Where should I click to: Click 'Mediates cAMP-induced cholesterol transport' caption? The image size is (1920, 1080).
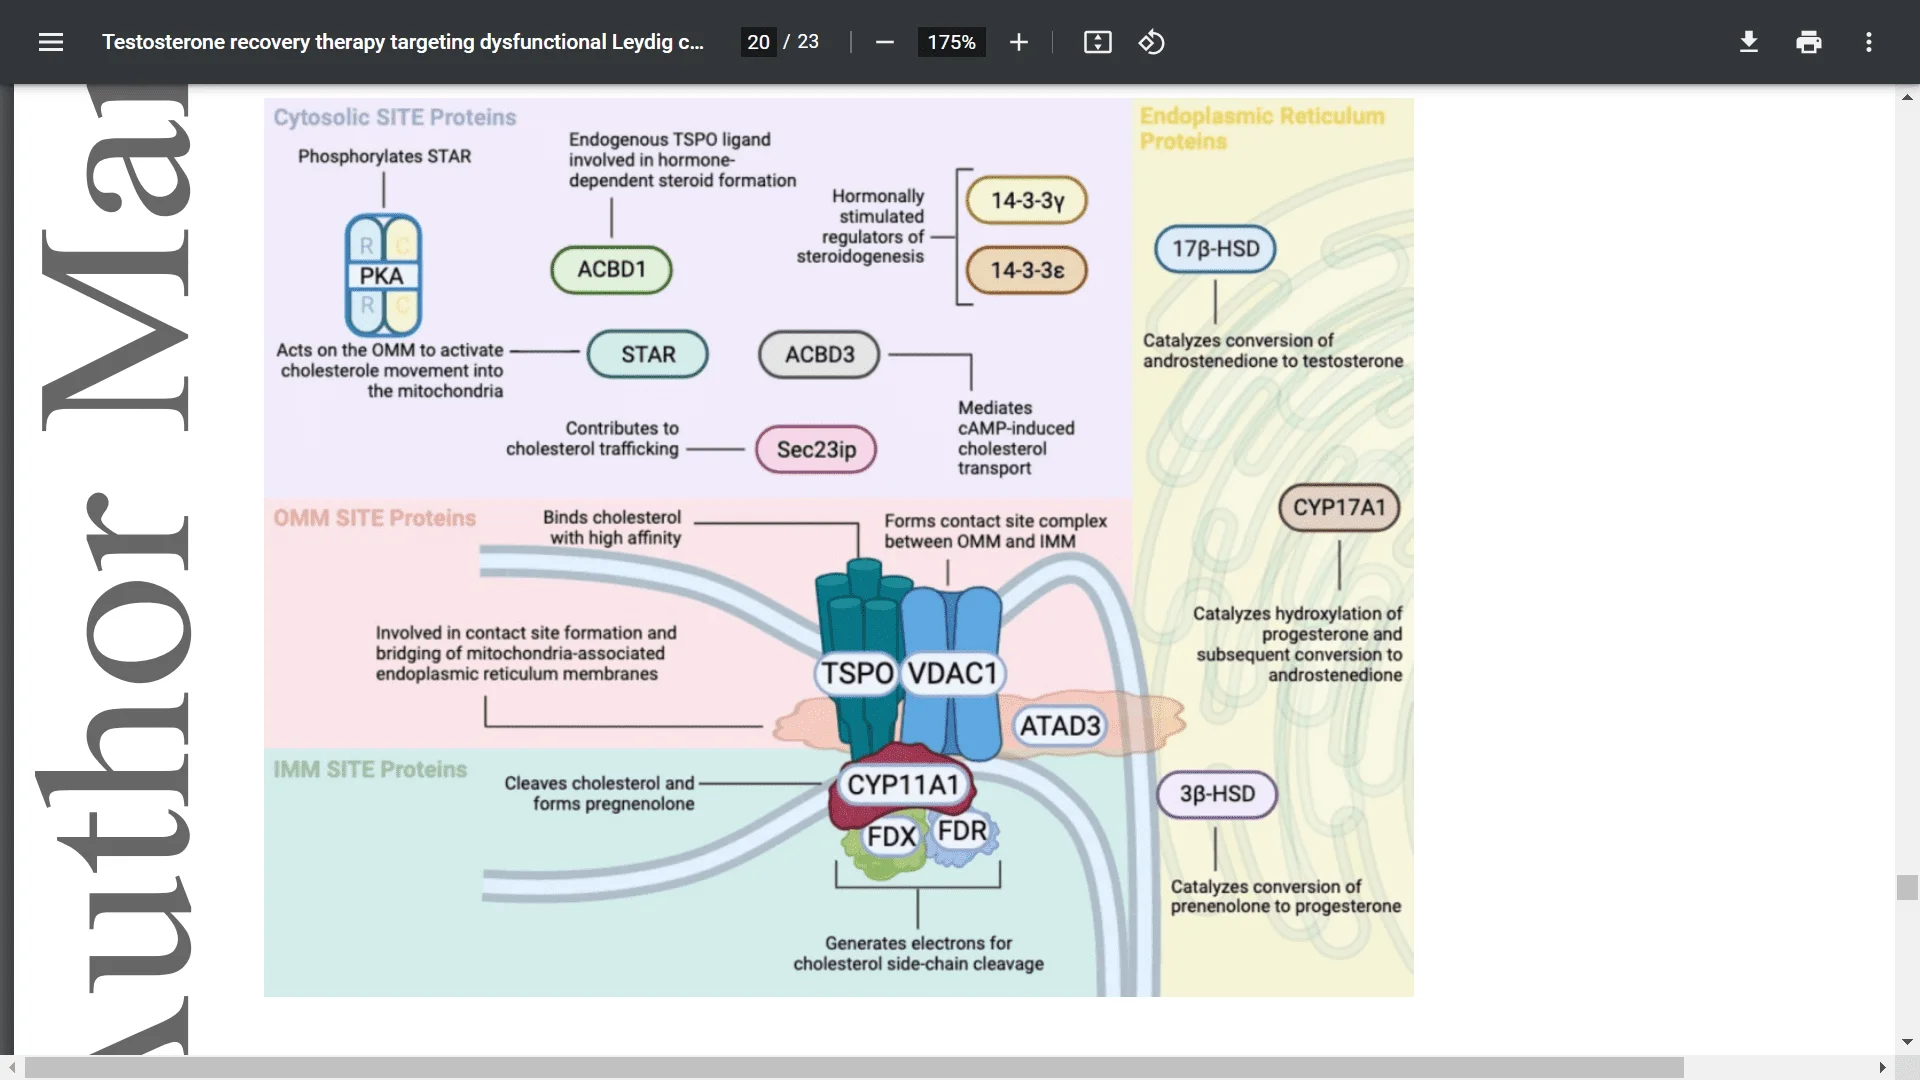(x=1016, y=438)
